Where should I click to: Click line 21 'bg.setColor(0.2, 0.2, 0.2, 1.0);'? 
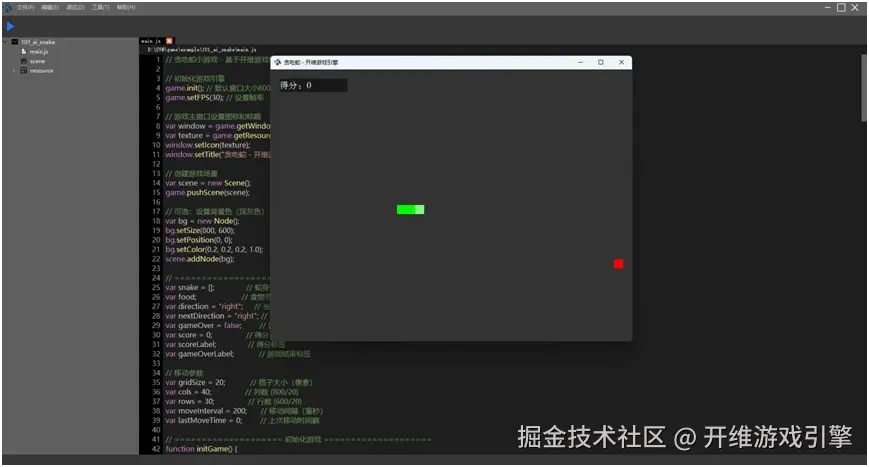pyautogui.click(x=214, y=249)
